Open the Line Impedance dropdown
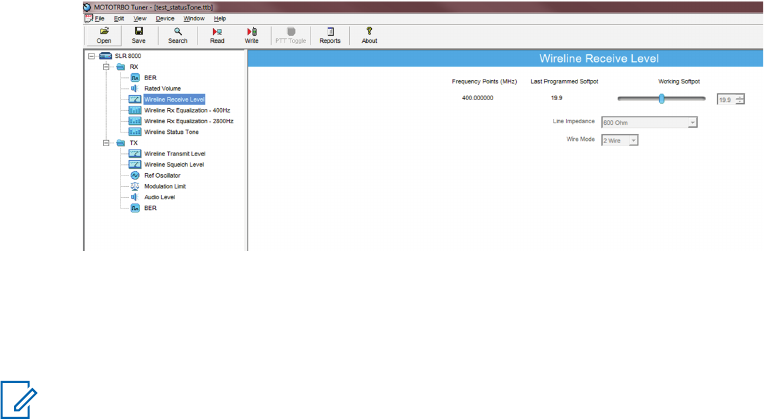Image resolution: width=764 pixels, height=419 pixels. coord(692,122)
